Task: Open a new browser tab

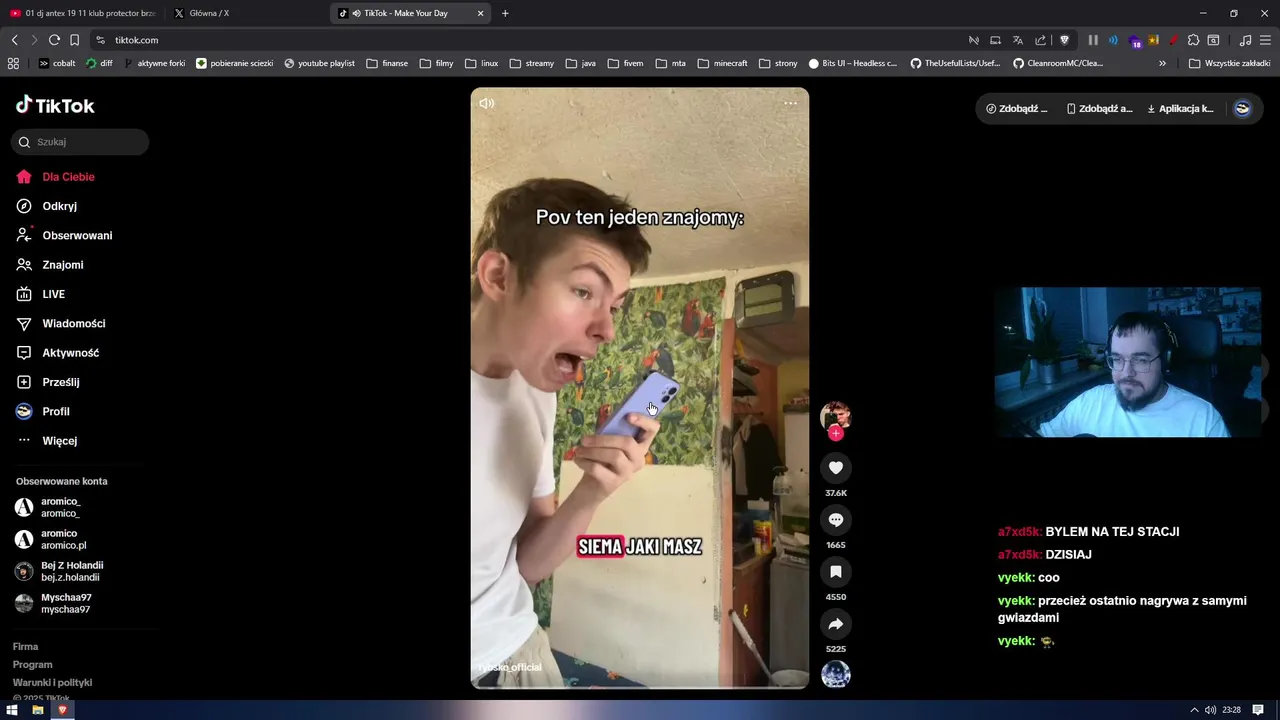Action: point(505,13)
